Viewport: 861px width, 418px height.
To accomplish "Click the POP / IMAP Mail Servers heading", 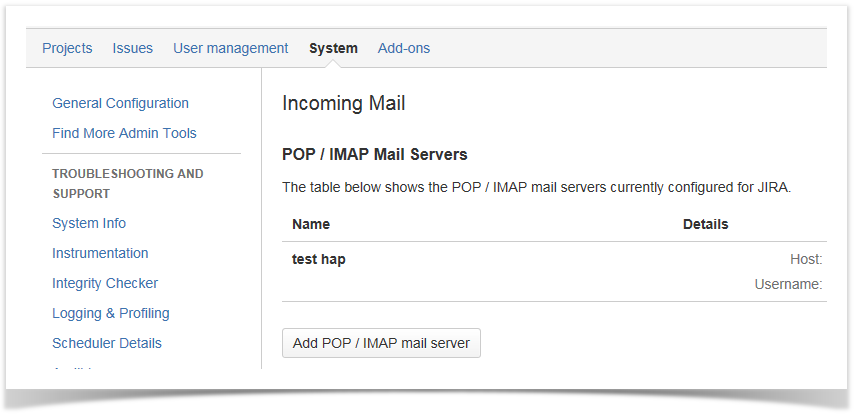I will tap(375, 155).
